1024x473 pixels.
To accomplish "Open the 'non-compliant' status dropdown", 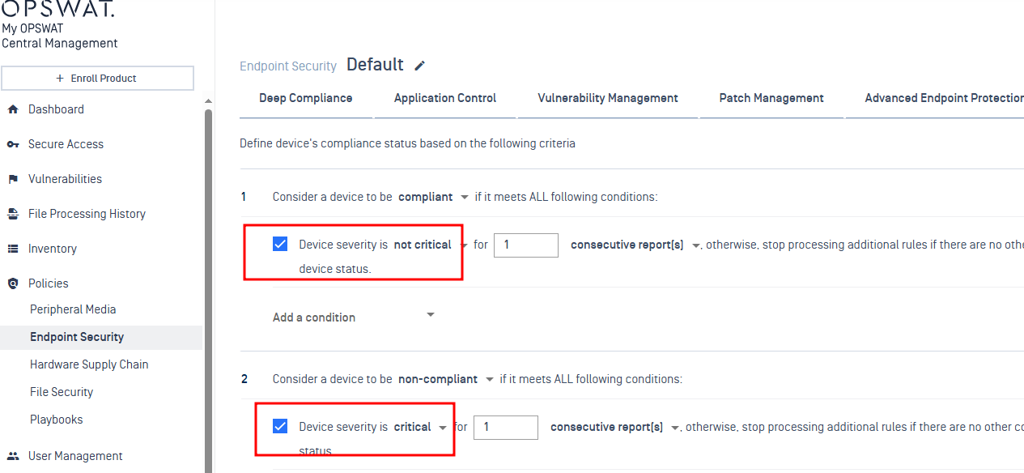I will [x=446, y=379].
